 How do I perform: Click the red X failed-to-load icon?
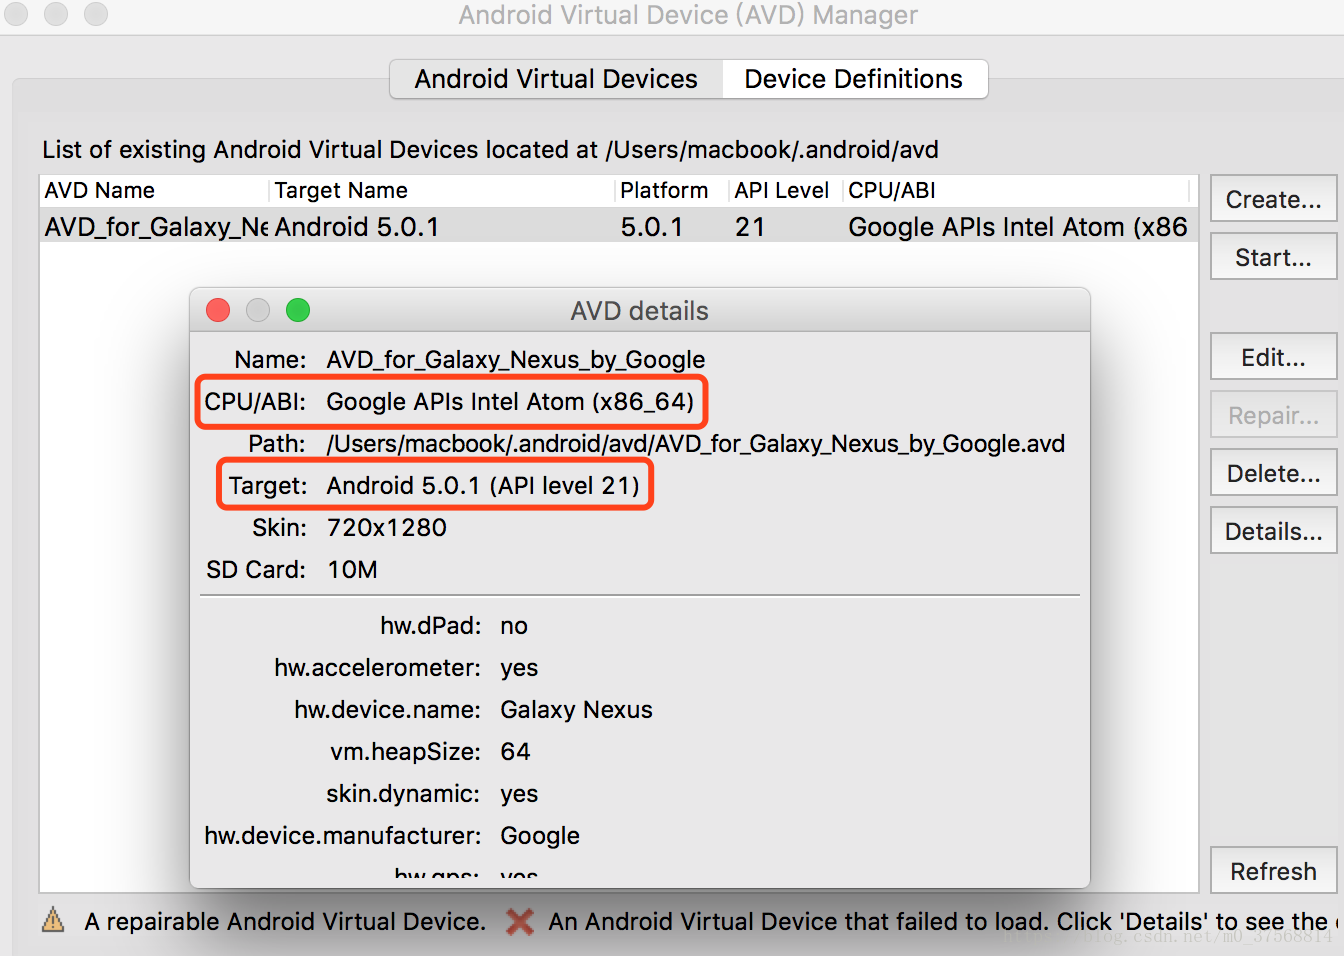click(519, 921)
